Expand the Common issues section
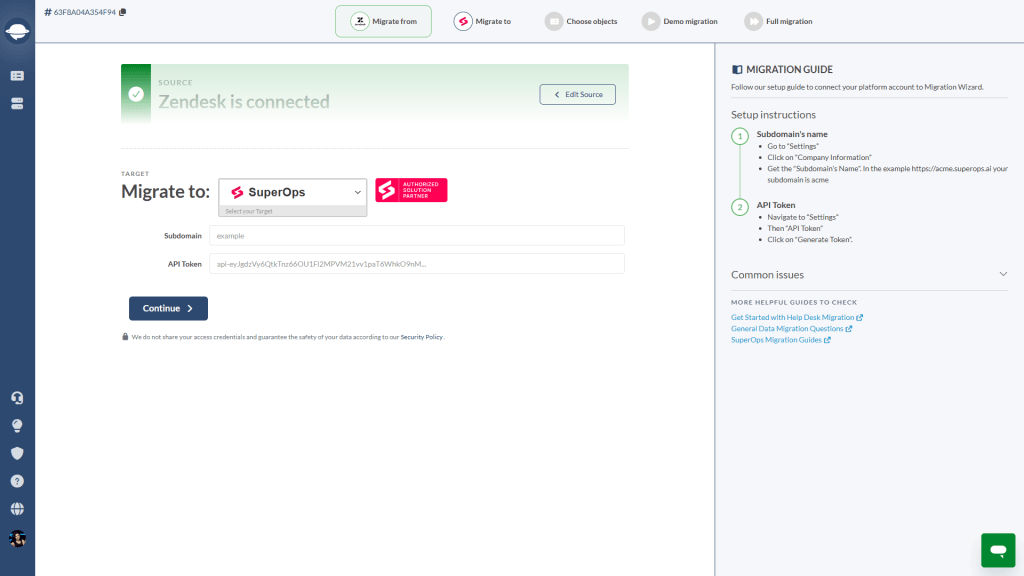Screen dimensions: 1024x576 click(869, 274)
